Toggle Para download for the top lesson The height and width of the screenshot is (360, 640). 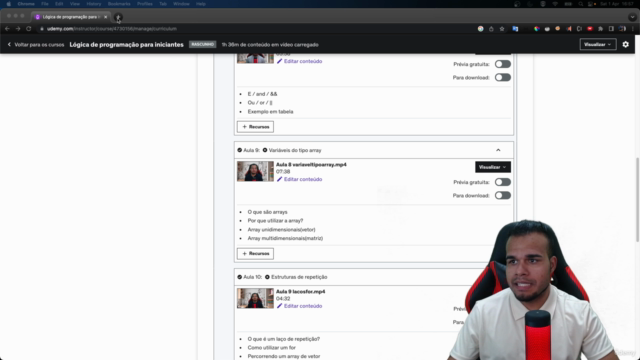502,78
